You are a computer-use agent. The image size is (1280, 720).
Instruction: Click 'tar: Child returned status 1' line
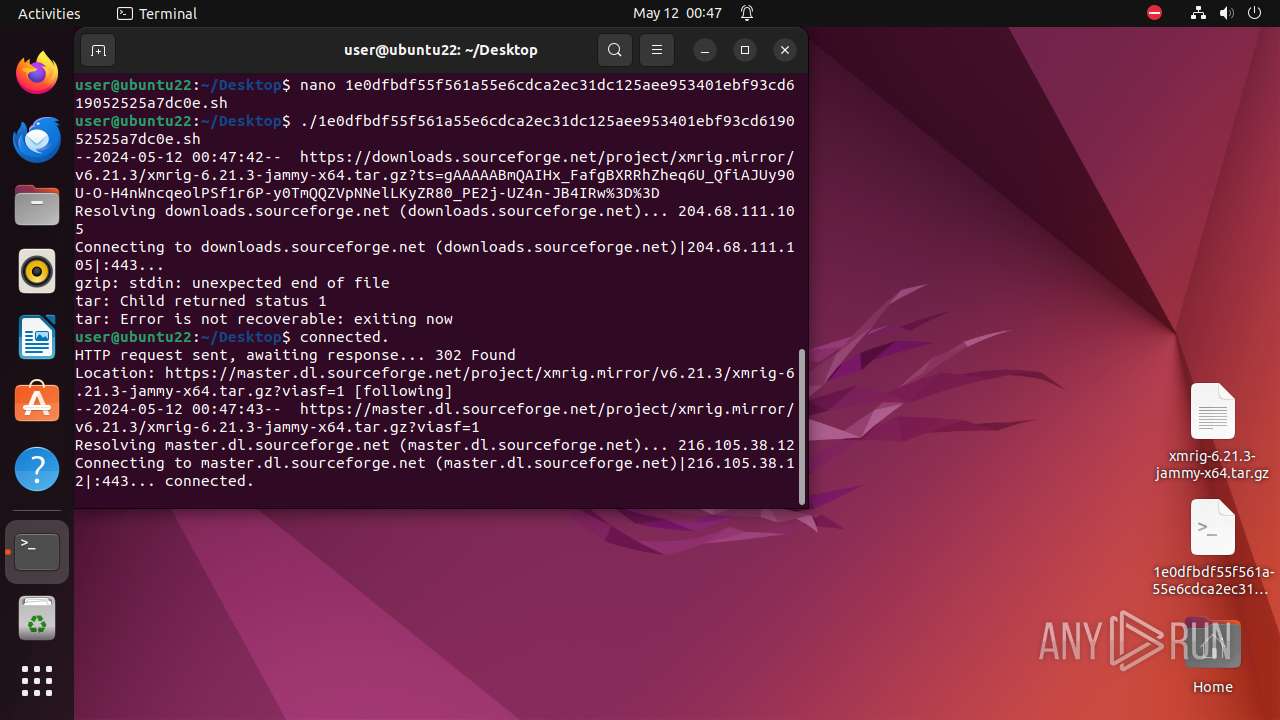click(x=201, y=301)
